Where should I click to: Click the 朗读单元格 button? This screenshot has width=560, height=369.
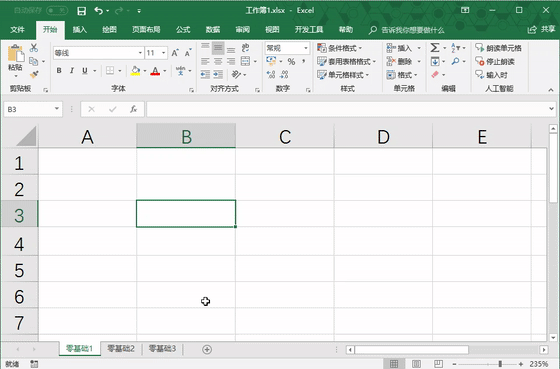[x=498, y=48]
